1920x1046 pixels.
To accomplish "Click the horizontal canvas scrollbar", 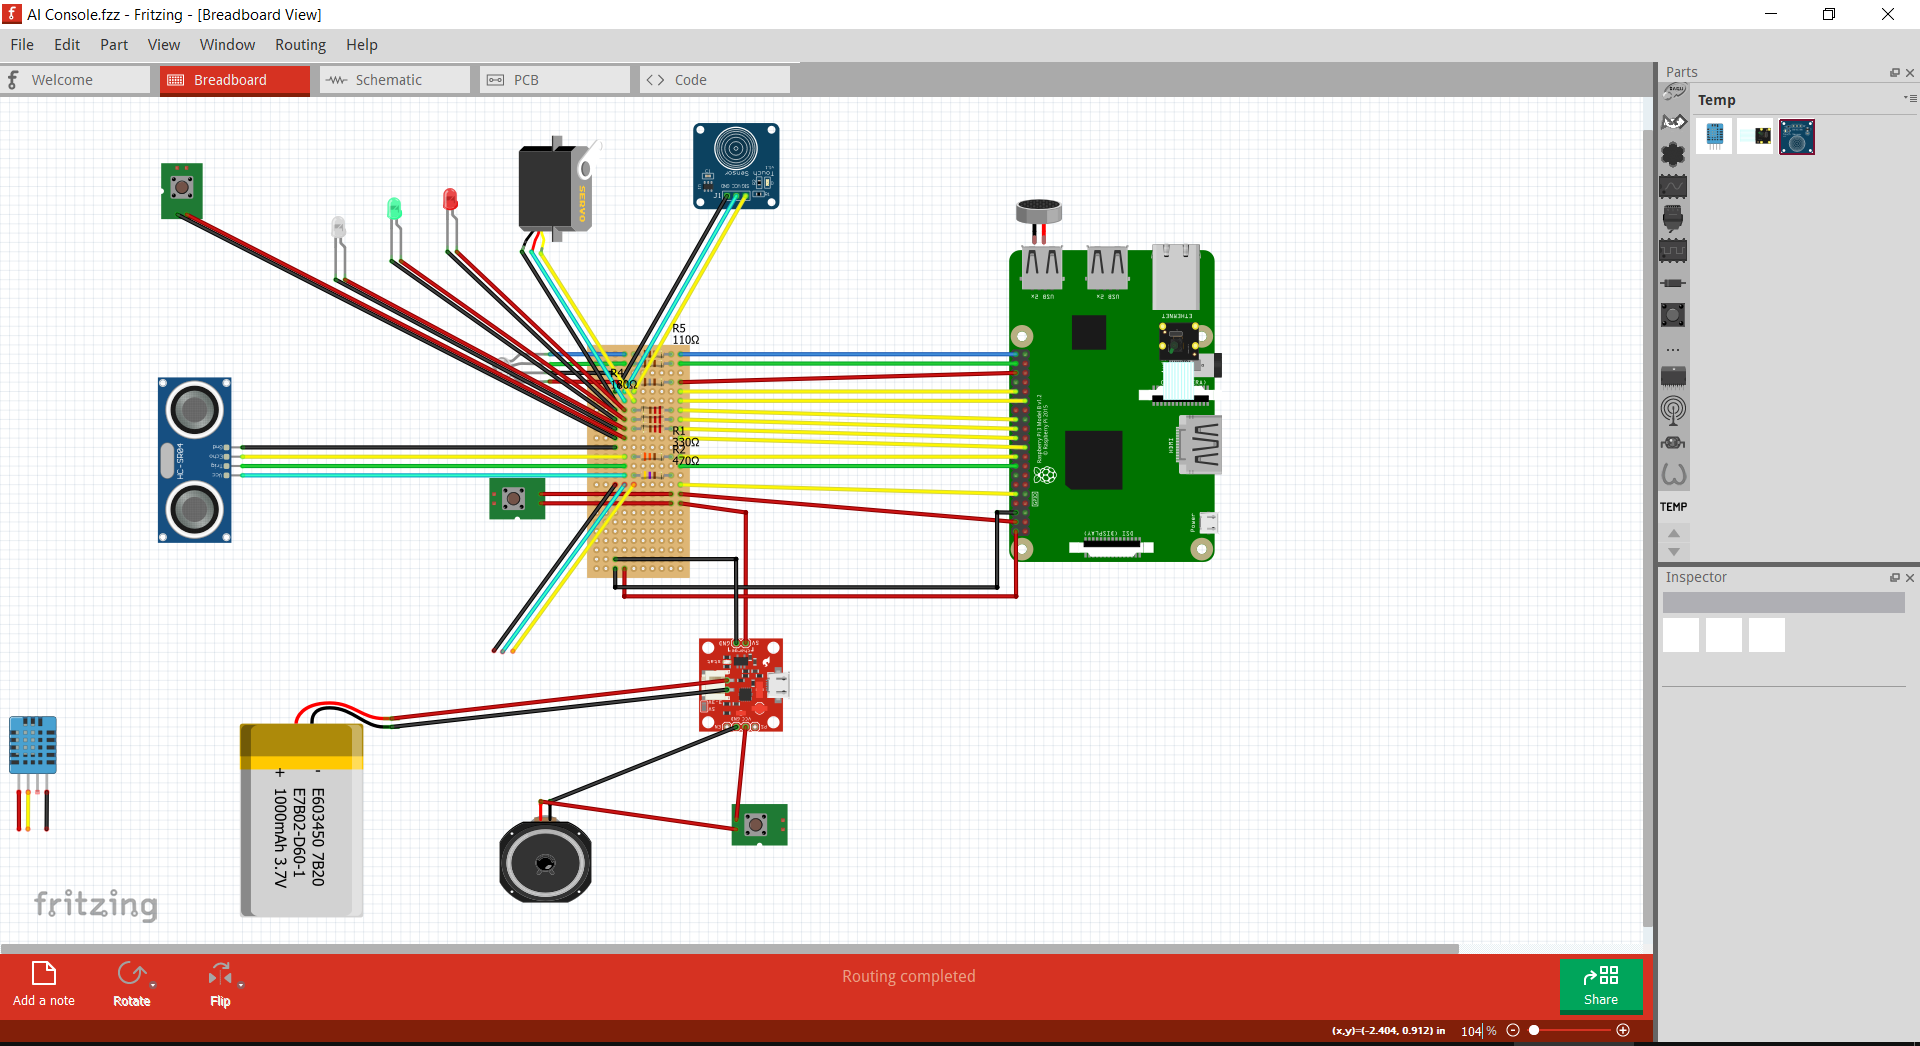I will 730,948.
